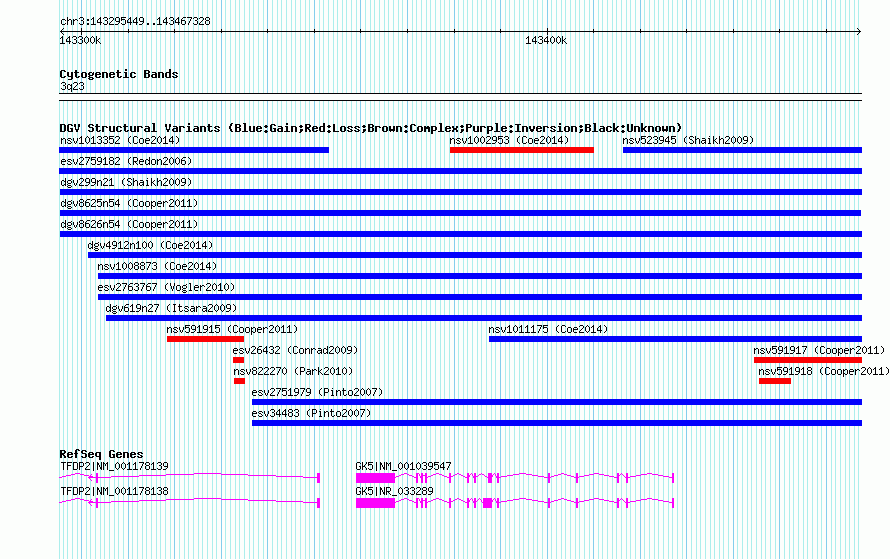This screenshot has width=890, height=559.
Task: Click the 143400k ruler label
Action: coord(546,41)
